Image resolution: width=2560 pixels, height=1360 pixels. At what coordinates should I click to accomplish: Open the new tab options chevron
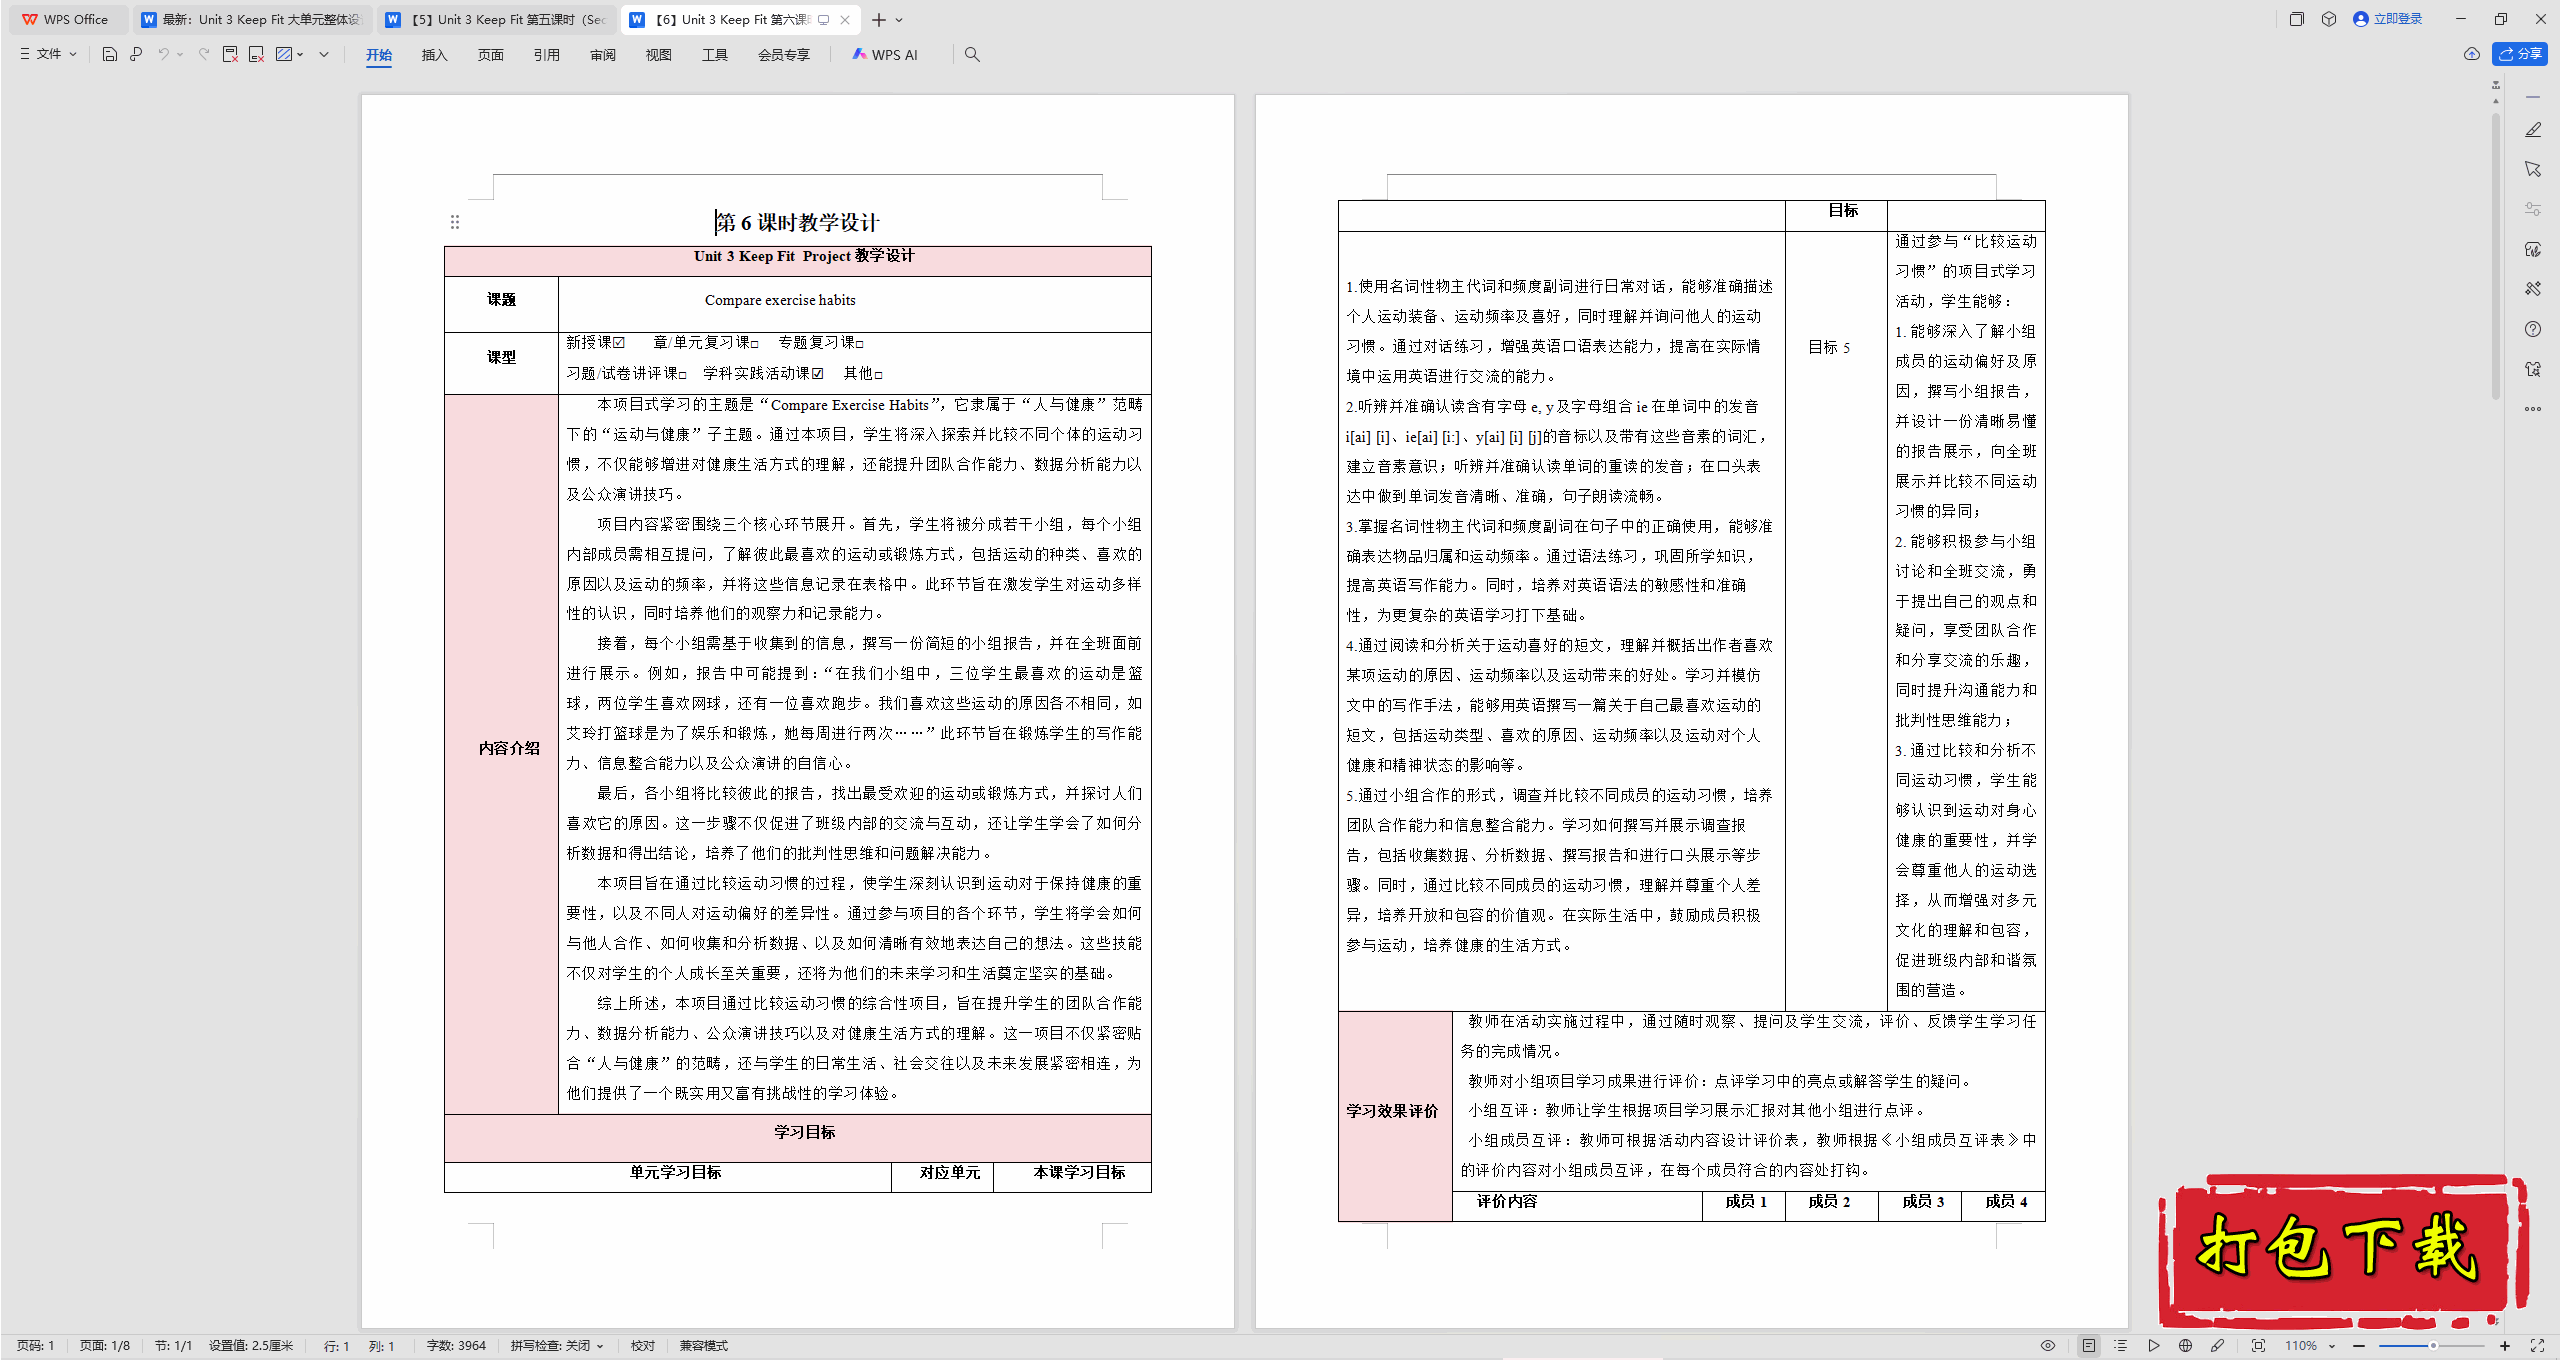click(899, 20)
